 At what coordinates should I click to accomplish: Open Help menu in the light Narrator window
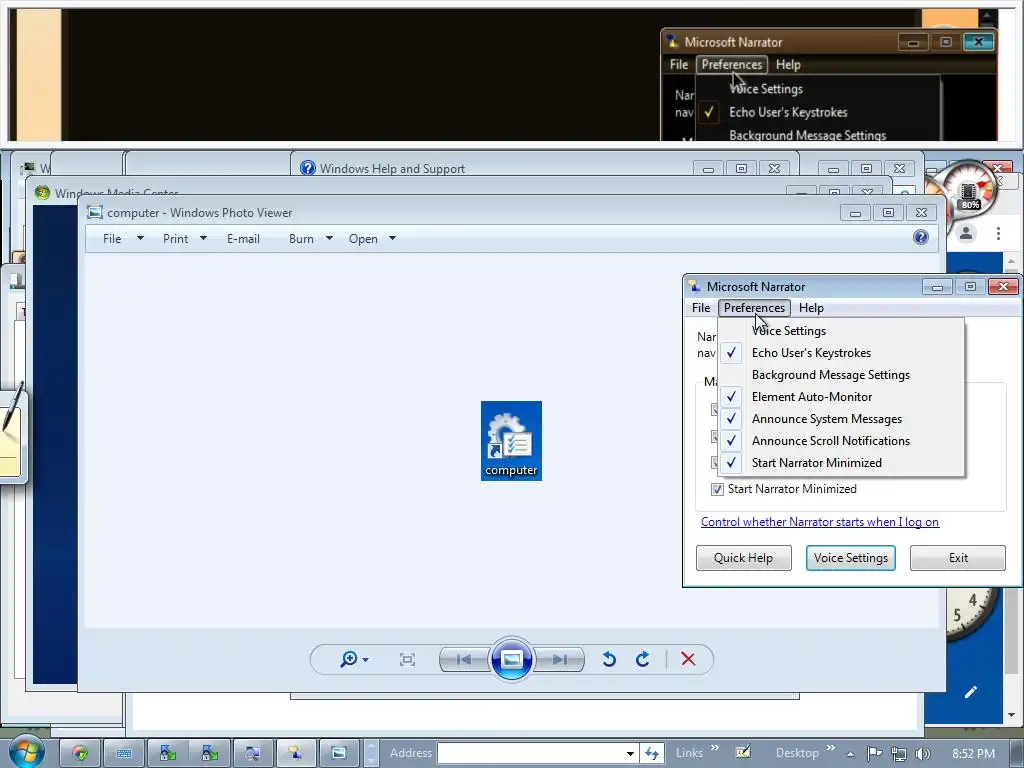811,308
